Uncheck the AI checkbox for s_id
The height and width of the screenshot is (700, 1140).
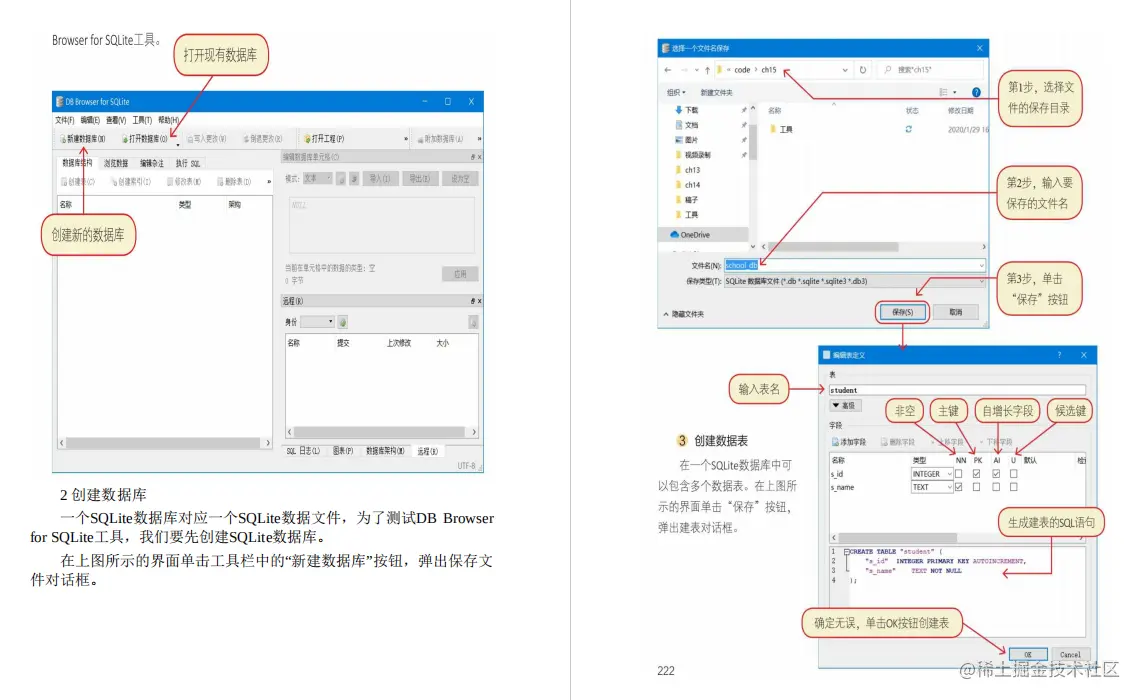pyautogui.click(x=996, y=473)
